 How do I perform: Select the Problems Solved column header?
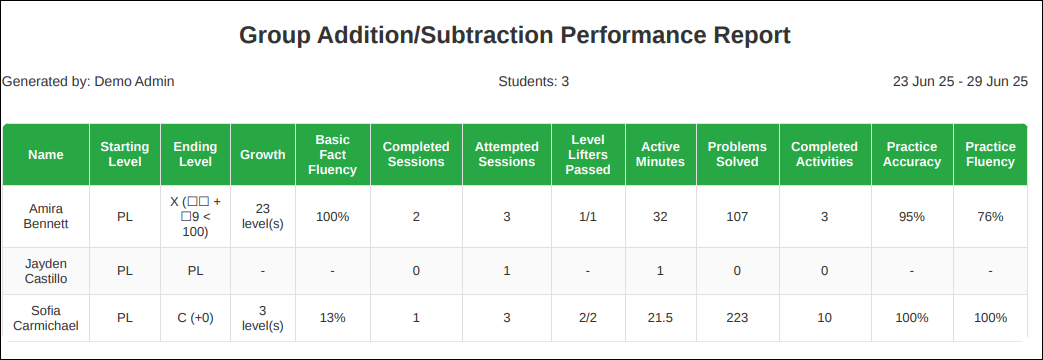(738, 154)
